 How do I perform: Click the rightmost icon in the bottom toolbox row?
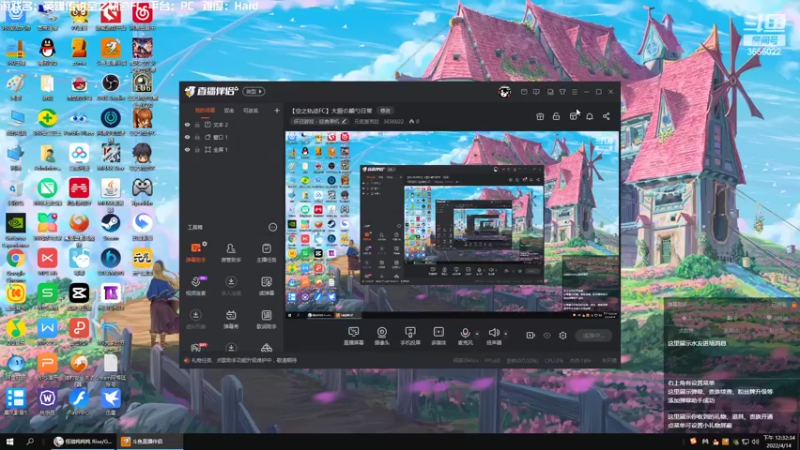tap(266, 347)
